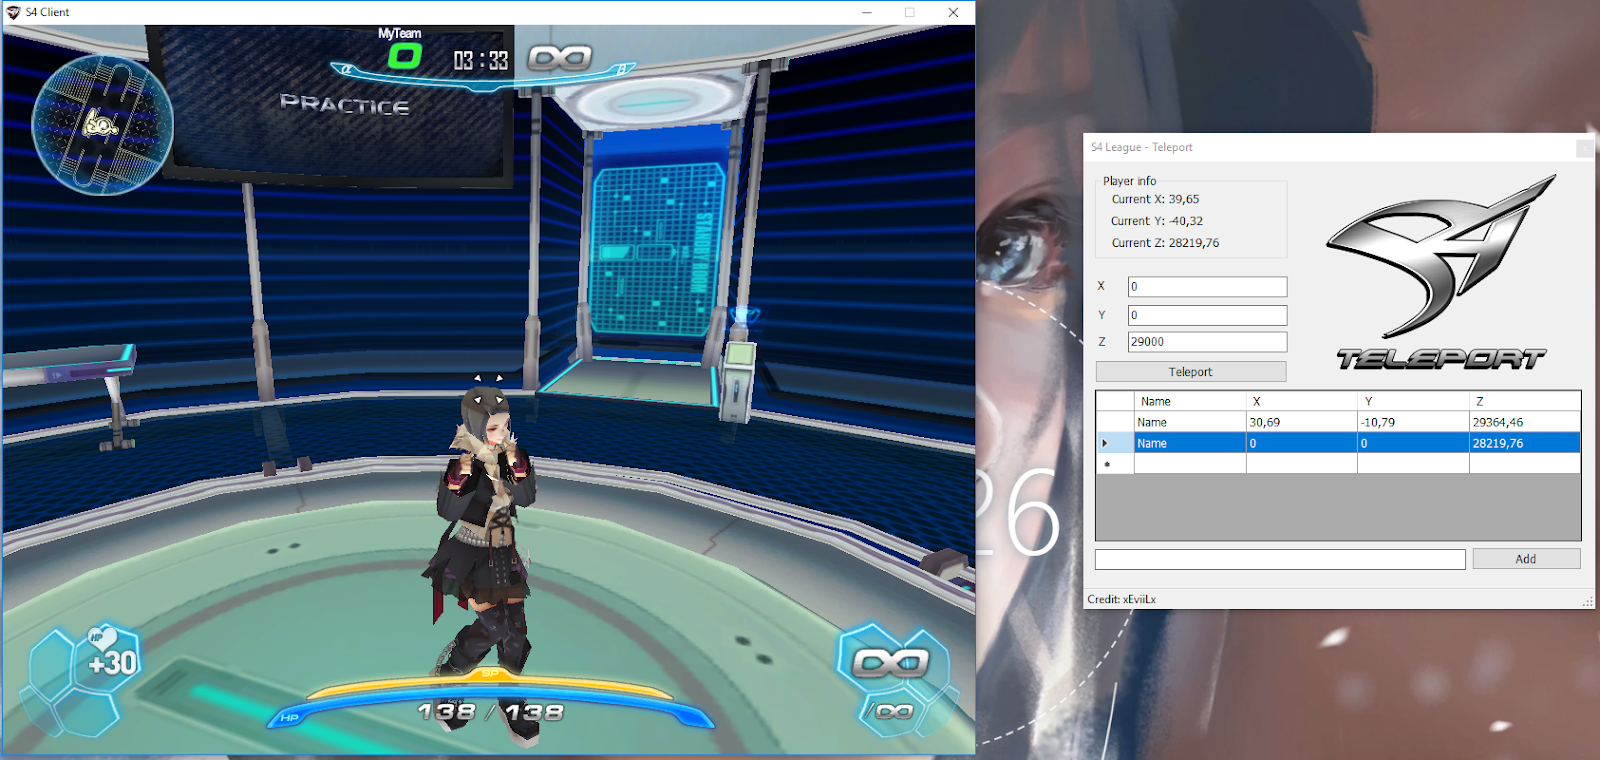Click the Credit: xEviiLx status text

tap(1121, 599)
